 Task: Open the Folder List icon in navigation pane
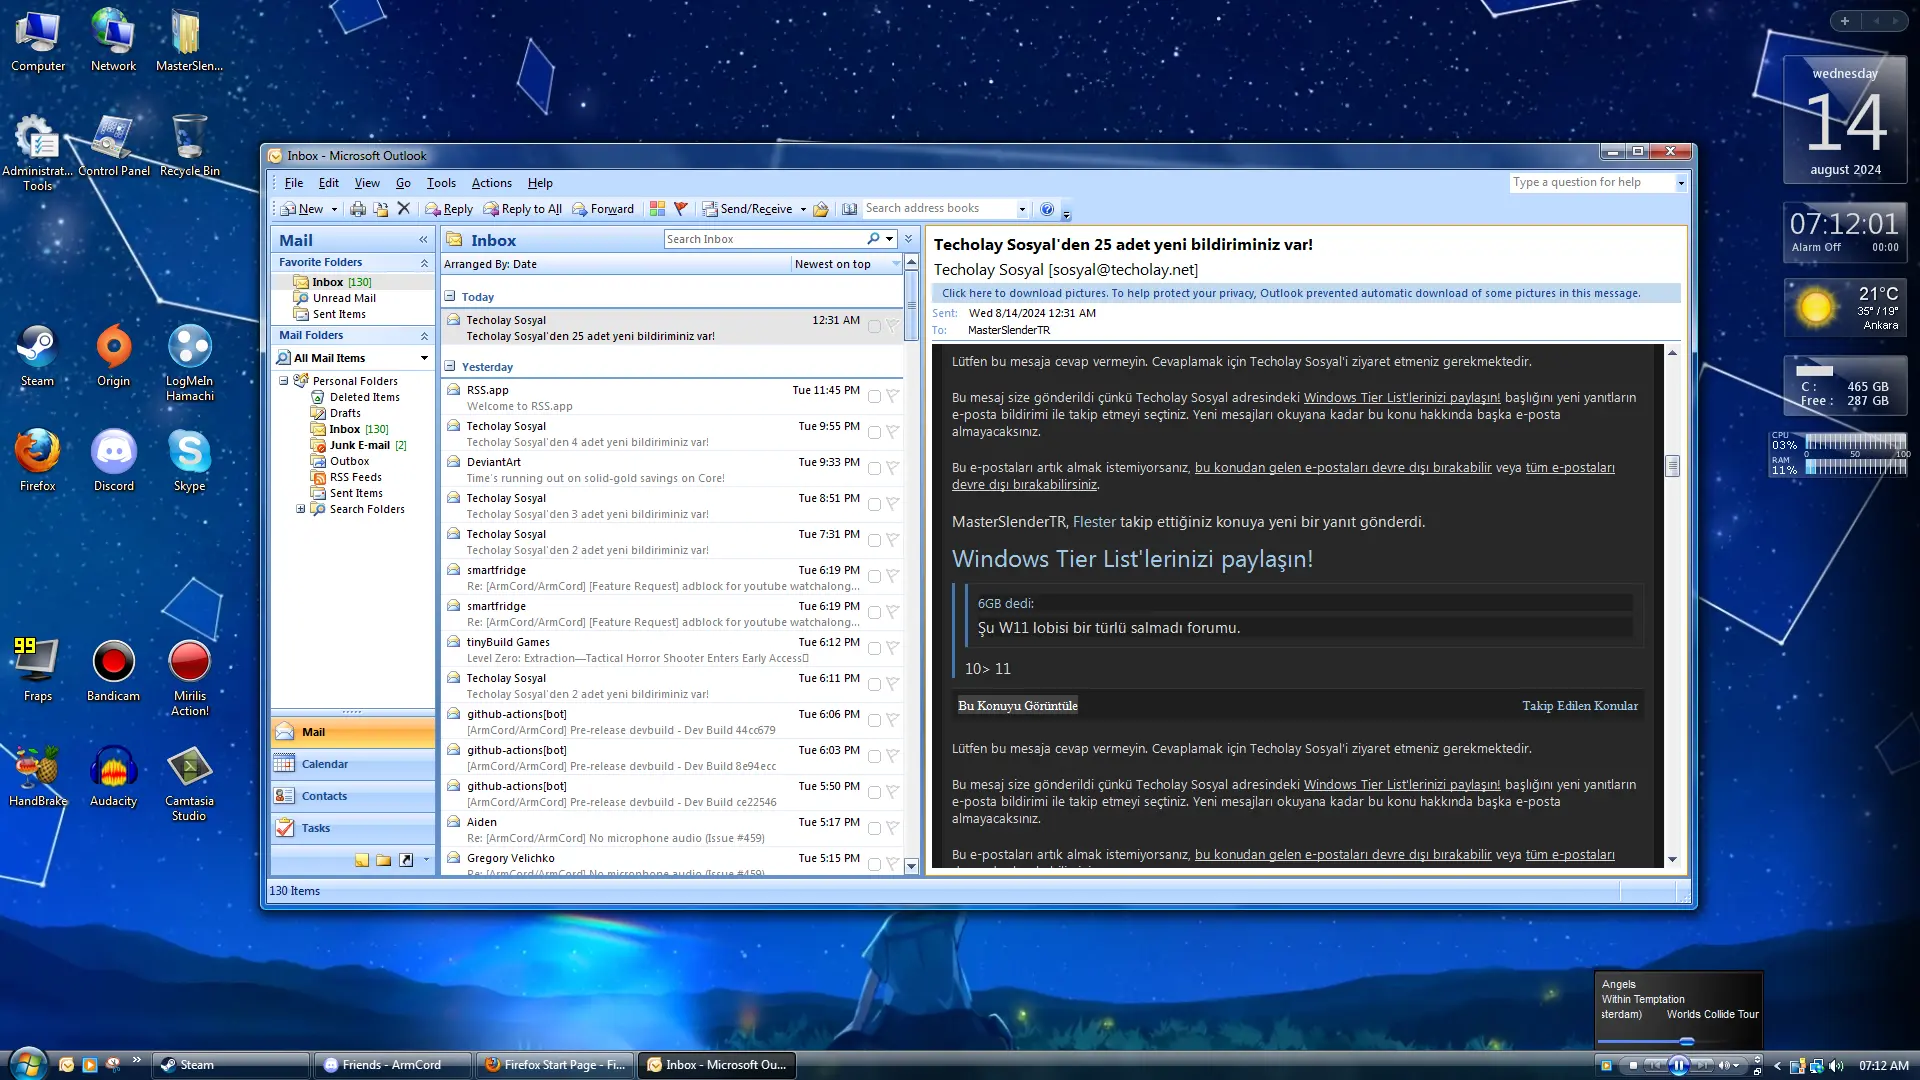click(383, 860)
